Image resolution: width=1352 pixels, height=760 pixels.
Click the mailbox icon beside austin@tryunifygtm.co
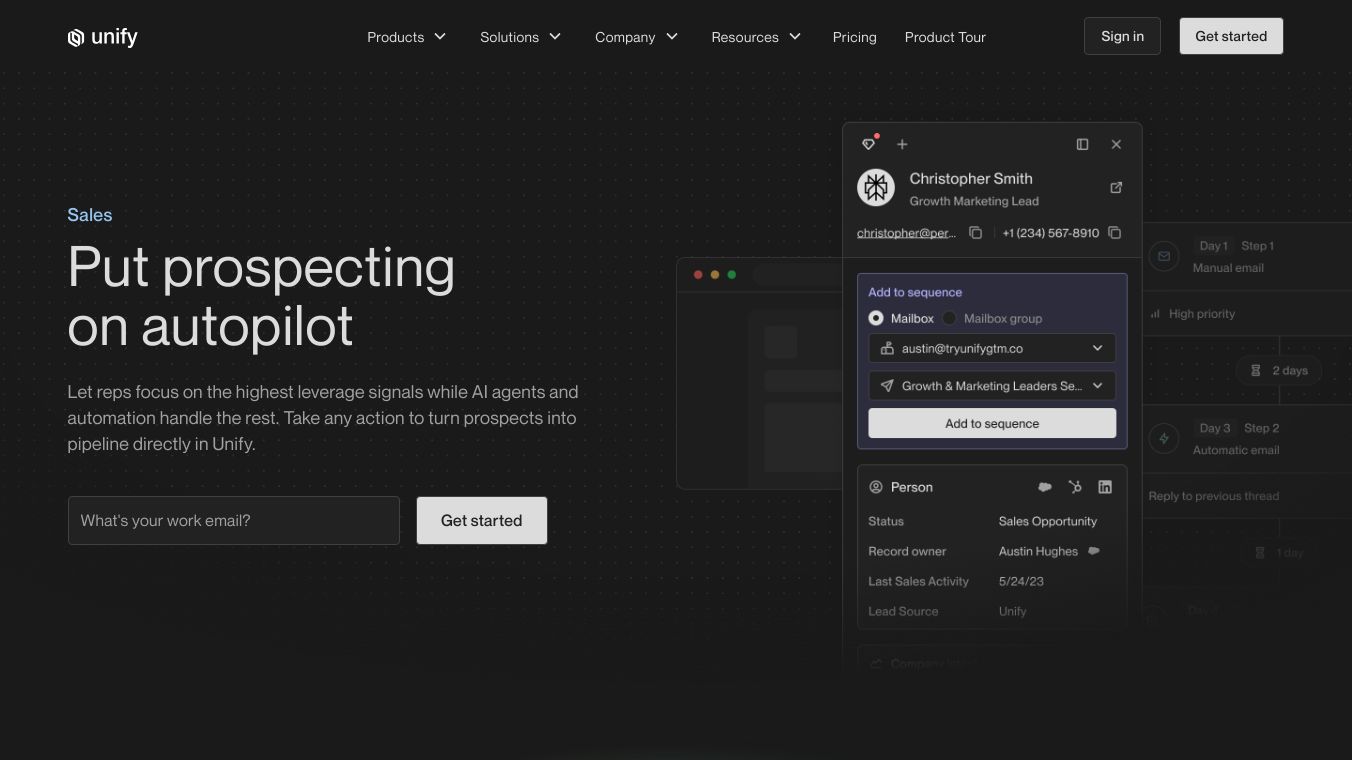pyautogui.click(x=887, y=348)
